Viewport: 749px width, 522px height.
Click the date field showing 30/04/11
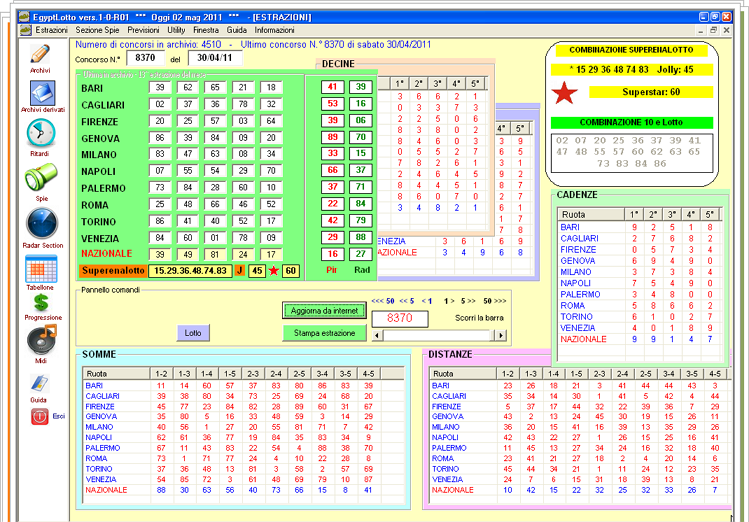[x=215, y=58]
